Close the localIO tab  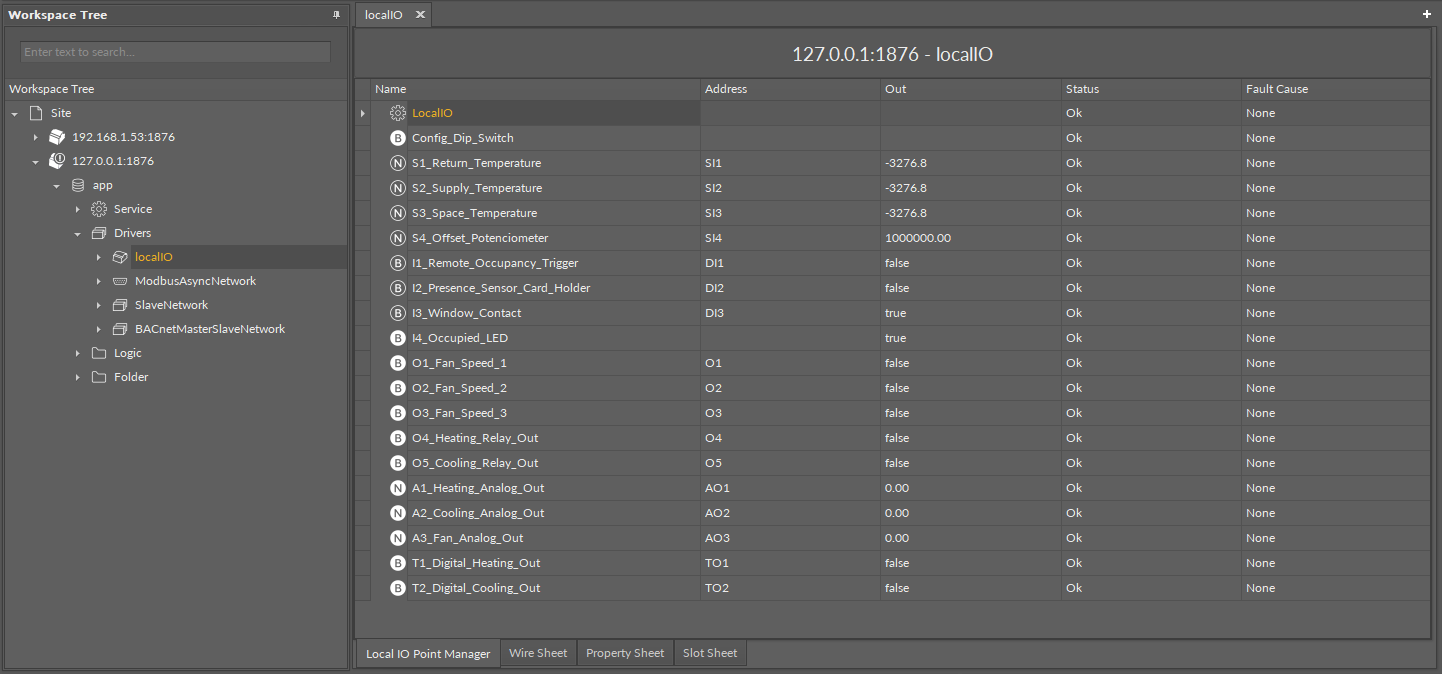[420, 14]
